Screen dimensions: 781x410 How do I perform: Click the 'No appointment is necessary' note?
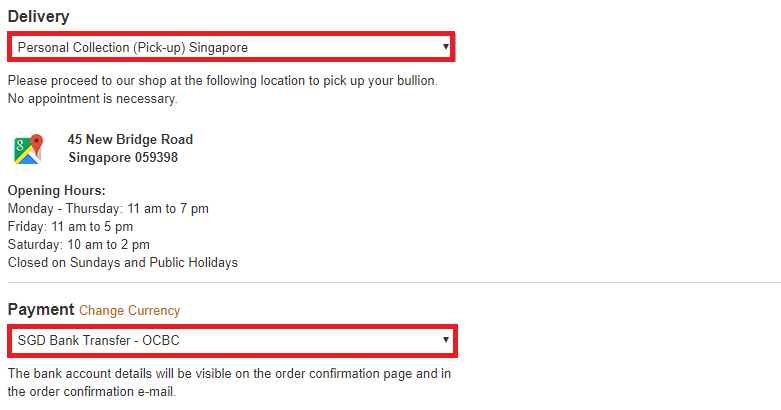pyautogui.click(x=93, y=99)
